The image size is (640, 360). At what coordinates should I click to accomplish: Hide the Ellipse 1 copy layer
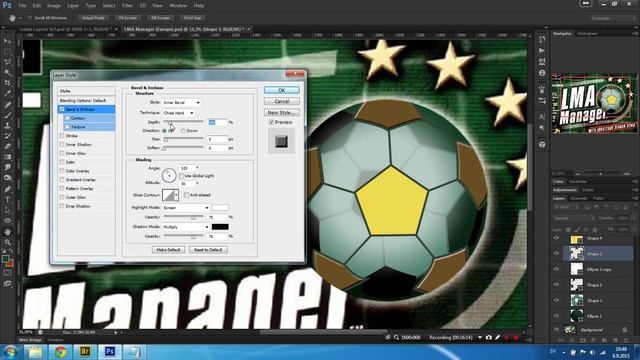(557, 269)
